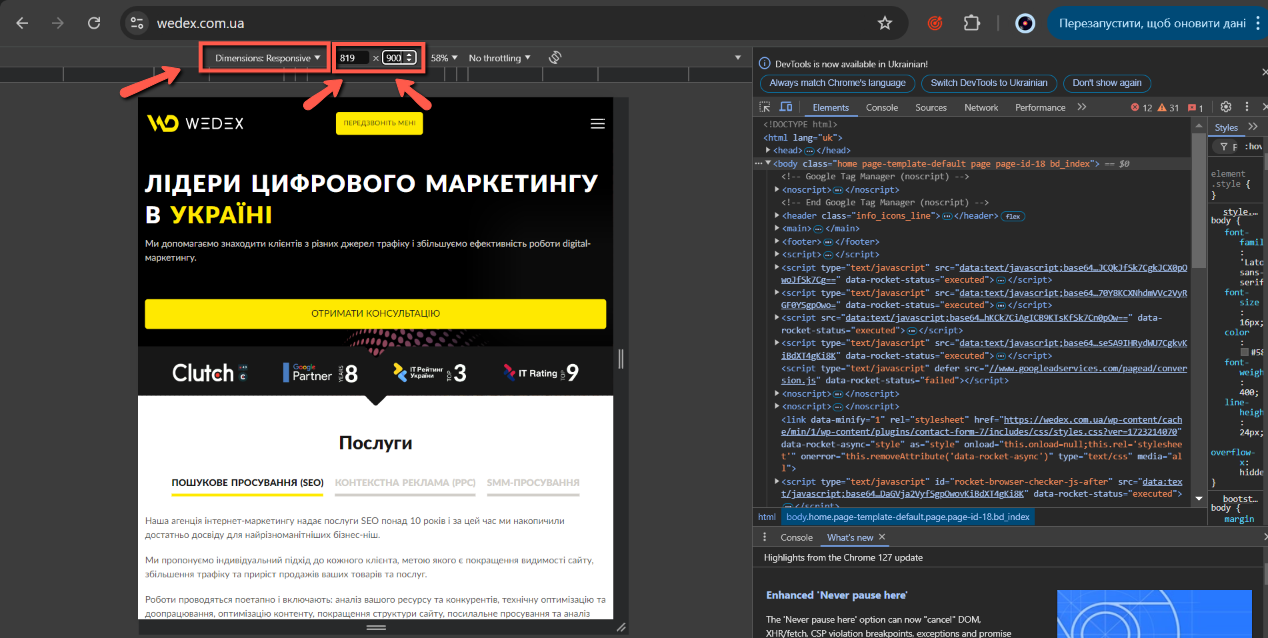Expand the header info_icons_line node

pyautogui.click(x=778, y=215)
